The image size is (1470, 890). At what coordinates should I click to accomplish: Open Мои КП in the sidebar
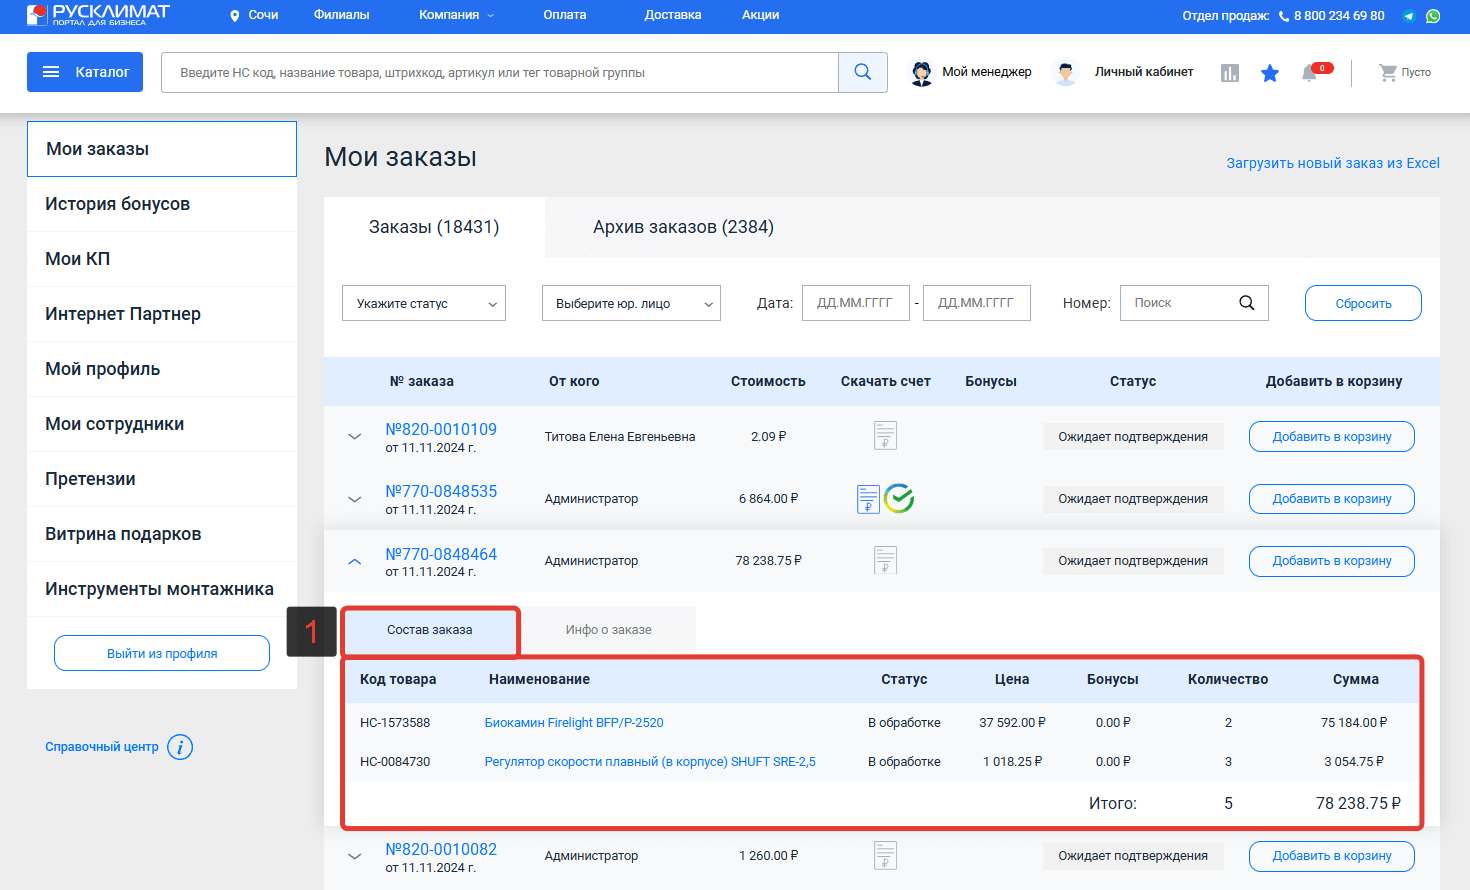pos(162,259)
